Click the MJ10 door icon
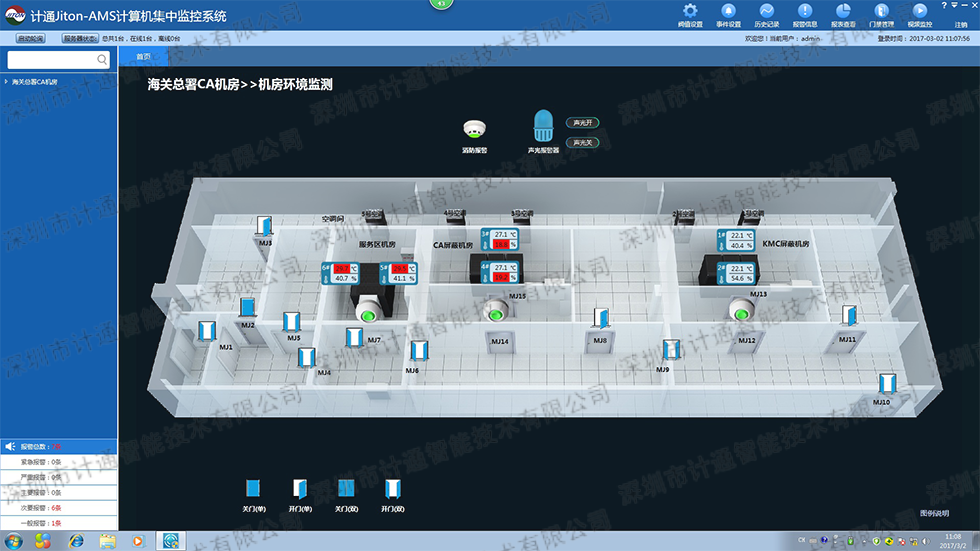 [x=885, y=383]
